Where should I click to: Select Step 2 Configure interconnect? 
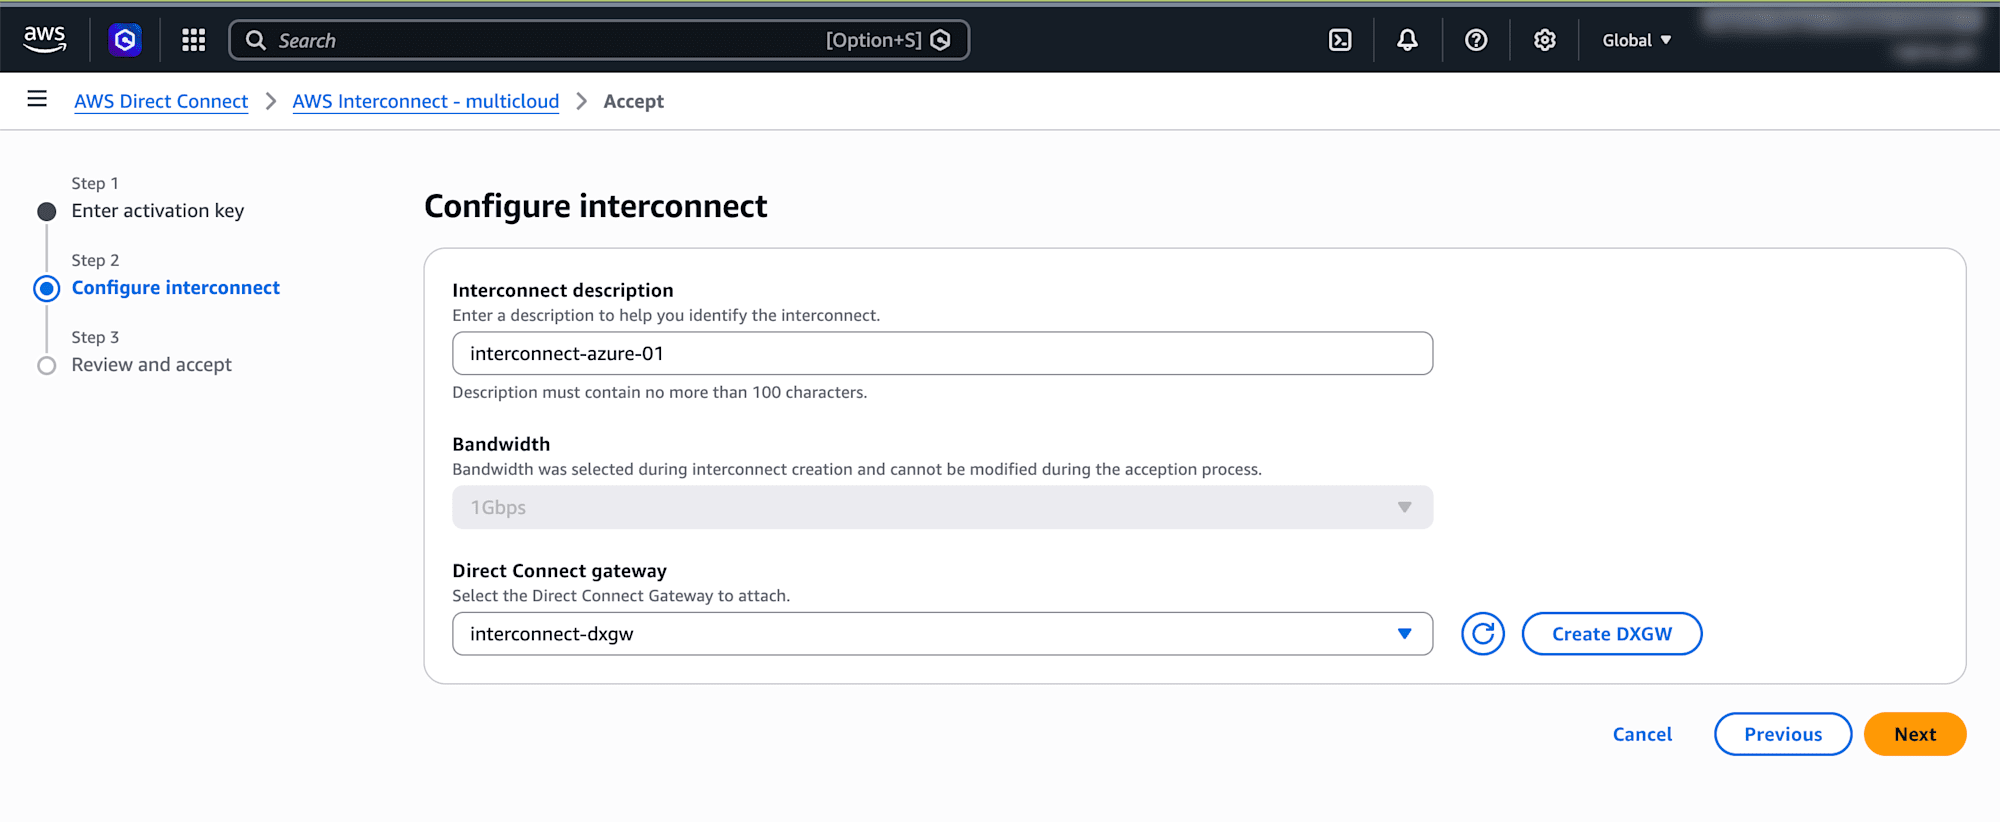tap(176, 288)
